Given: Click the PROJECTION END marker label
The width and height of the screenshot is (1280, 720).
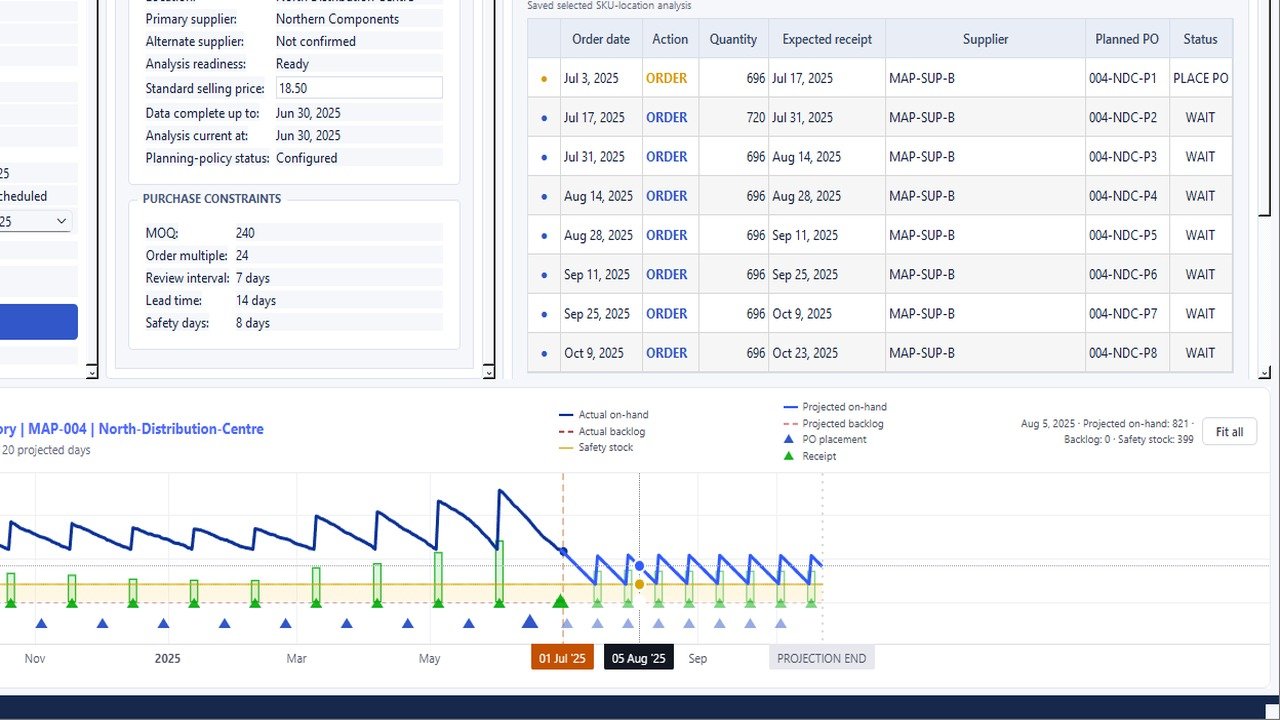Looking at the screenshot, I should pos(822,658).
